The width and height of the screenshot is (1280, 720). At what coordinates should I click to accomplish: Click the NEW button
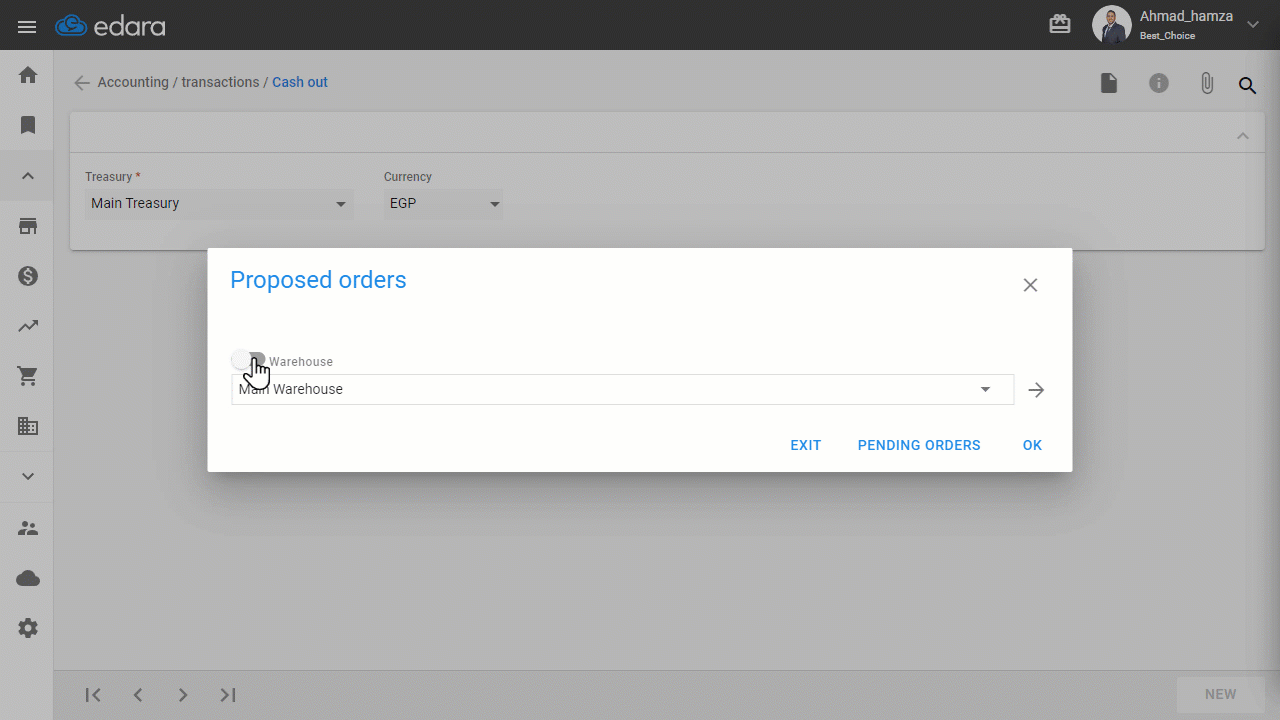pos(1220,695)
